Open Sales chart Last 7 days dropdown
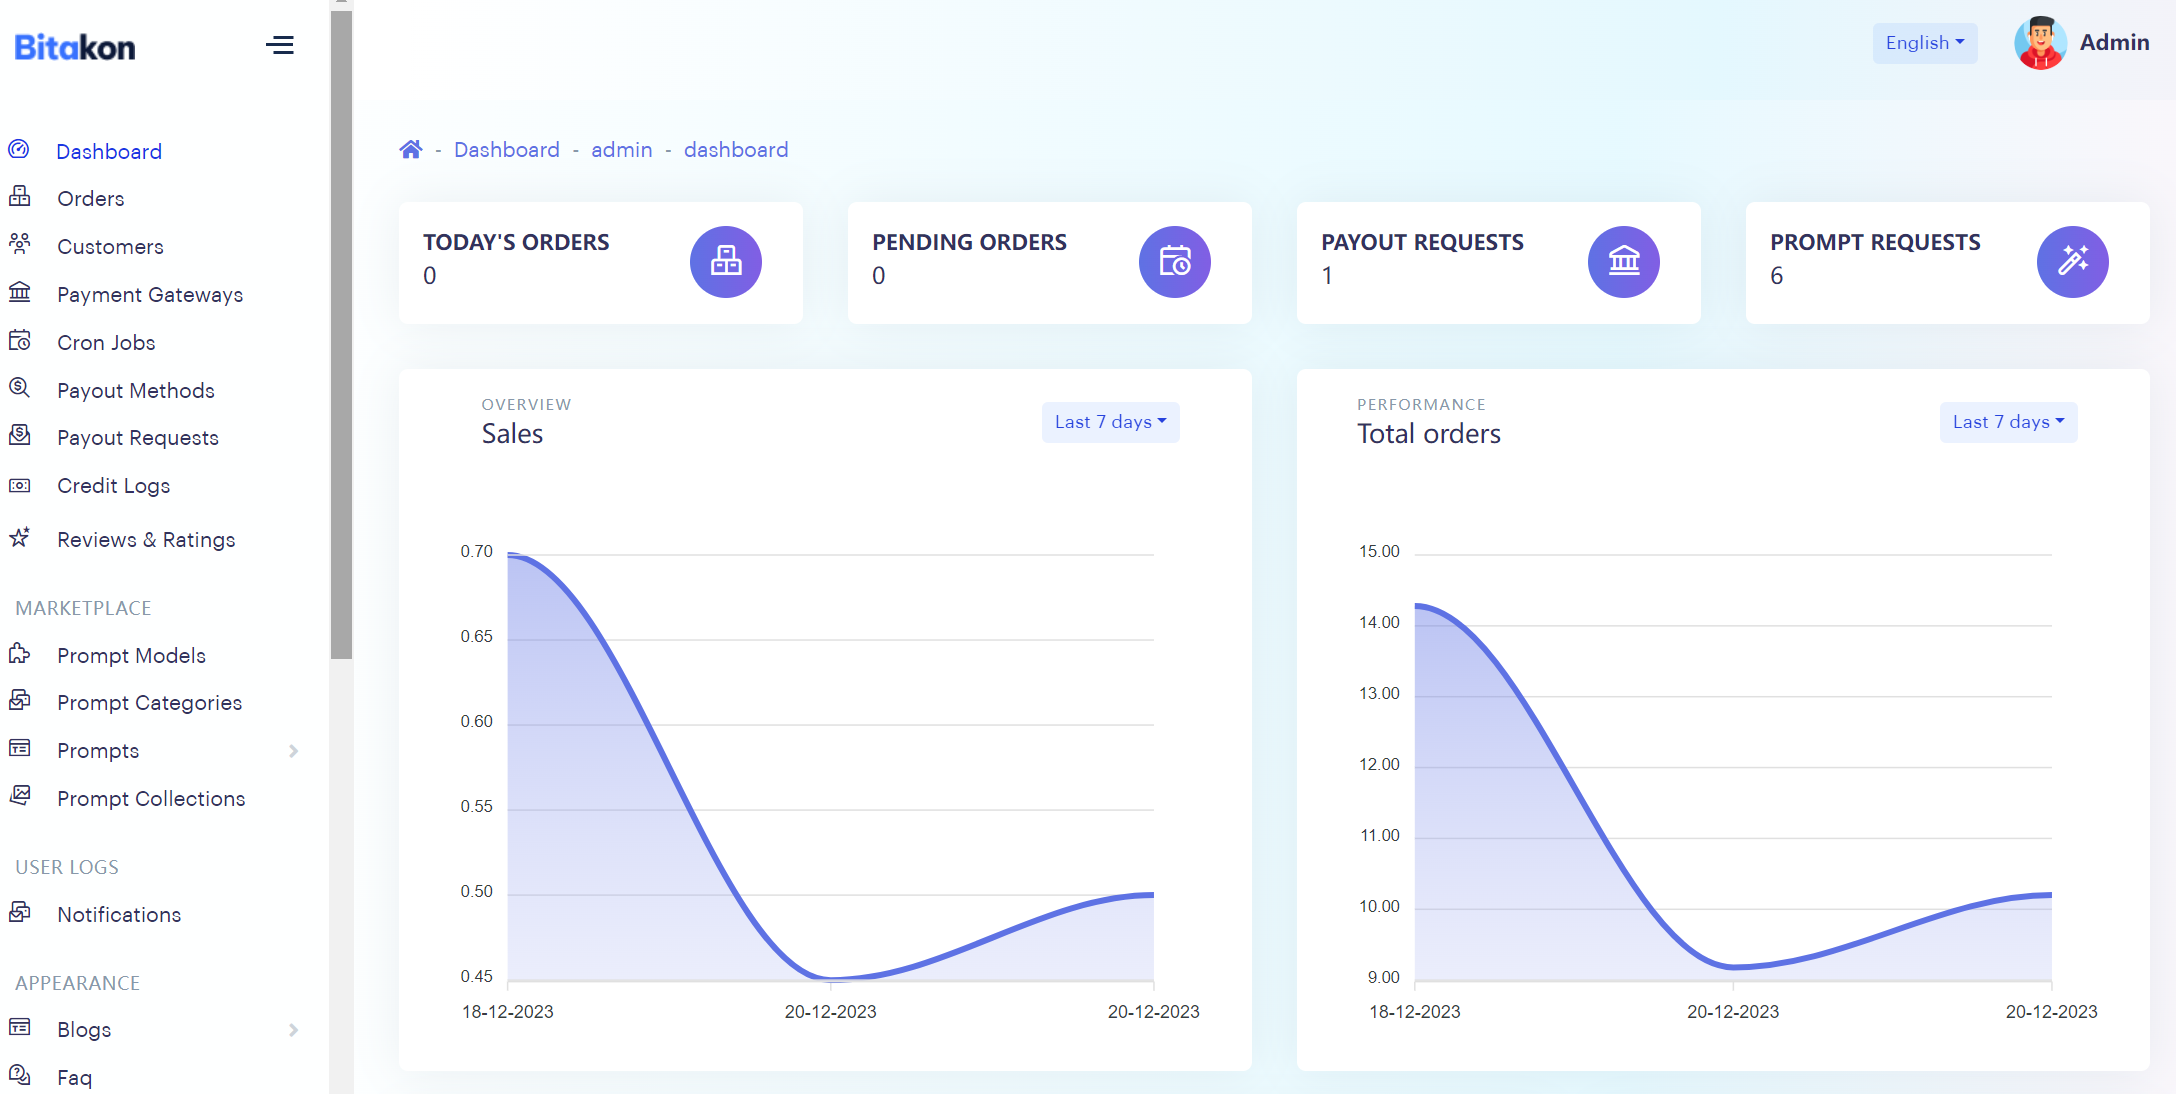 1110,422
